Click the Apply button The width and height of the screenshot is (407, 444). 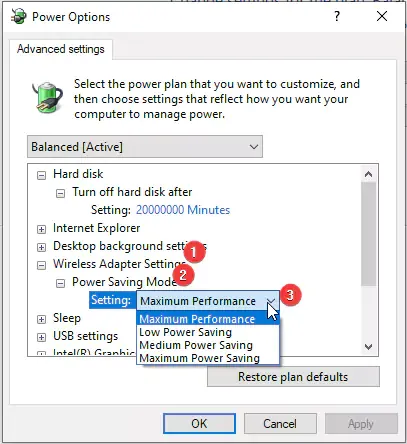click(361, 424)
